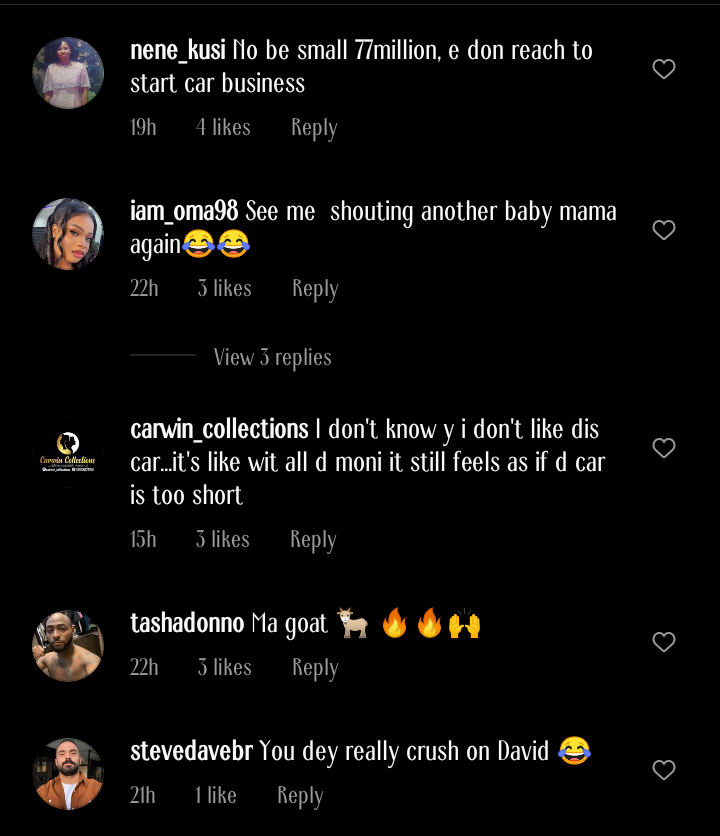Screen dimensions: 720x836
Task: Reply to carwin_collections' comment
Action: (313, 539)
